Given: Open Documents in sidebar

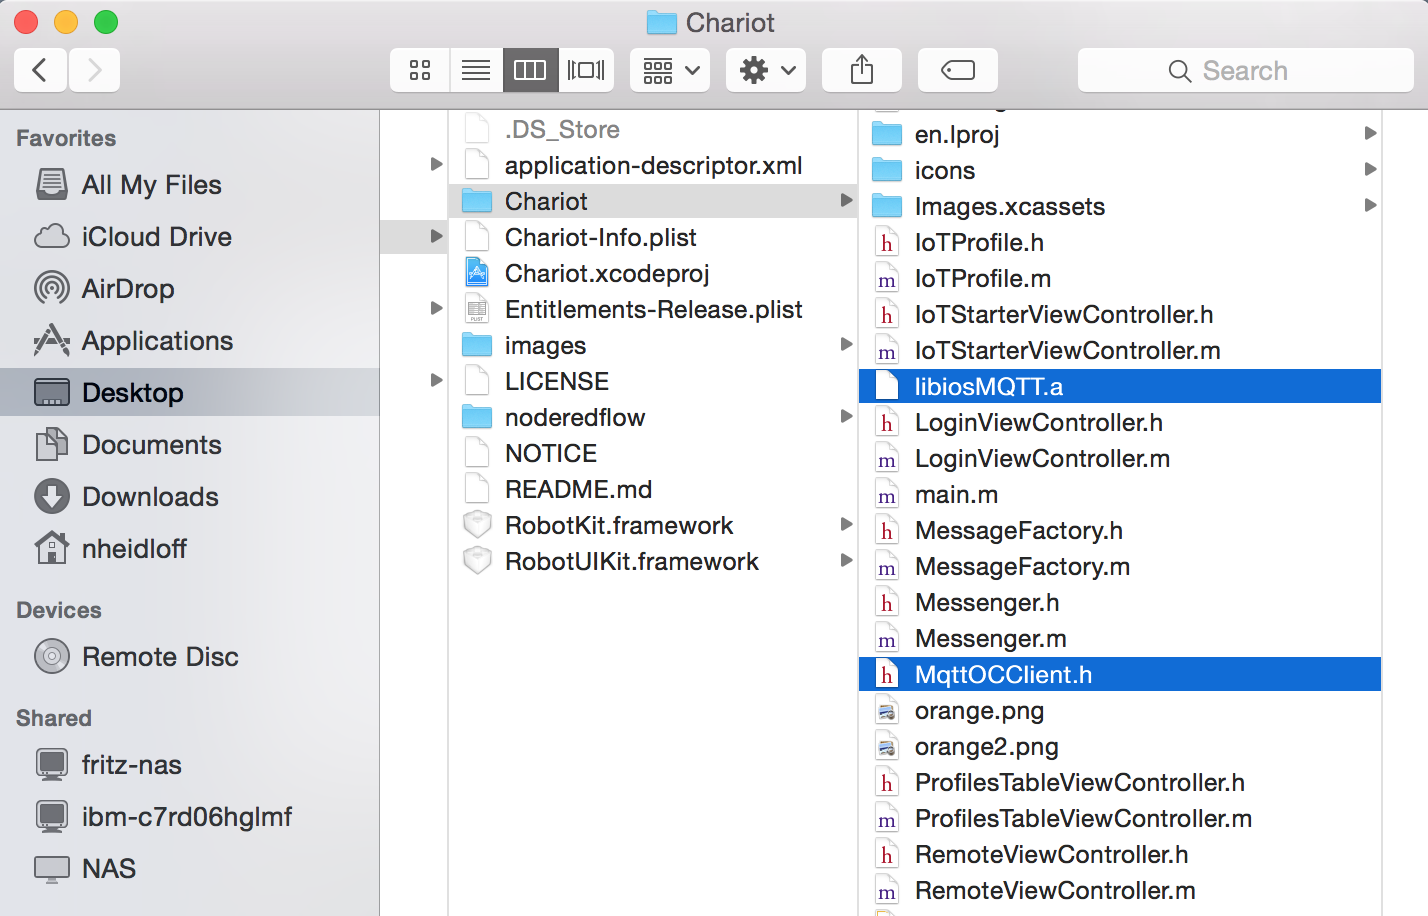Looking at the screenshot, I should point(190,445).
